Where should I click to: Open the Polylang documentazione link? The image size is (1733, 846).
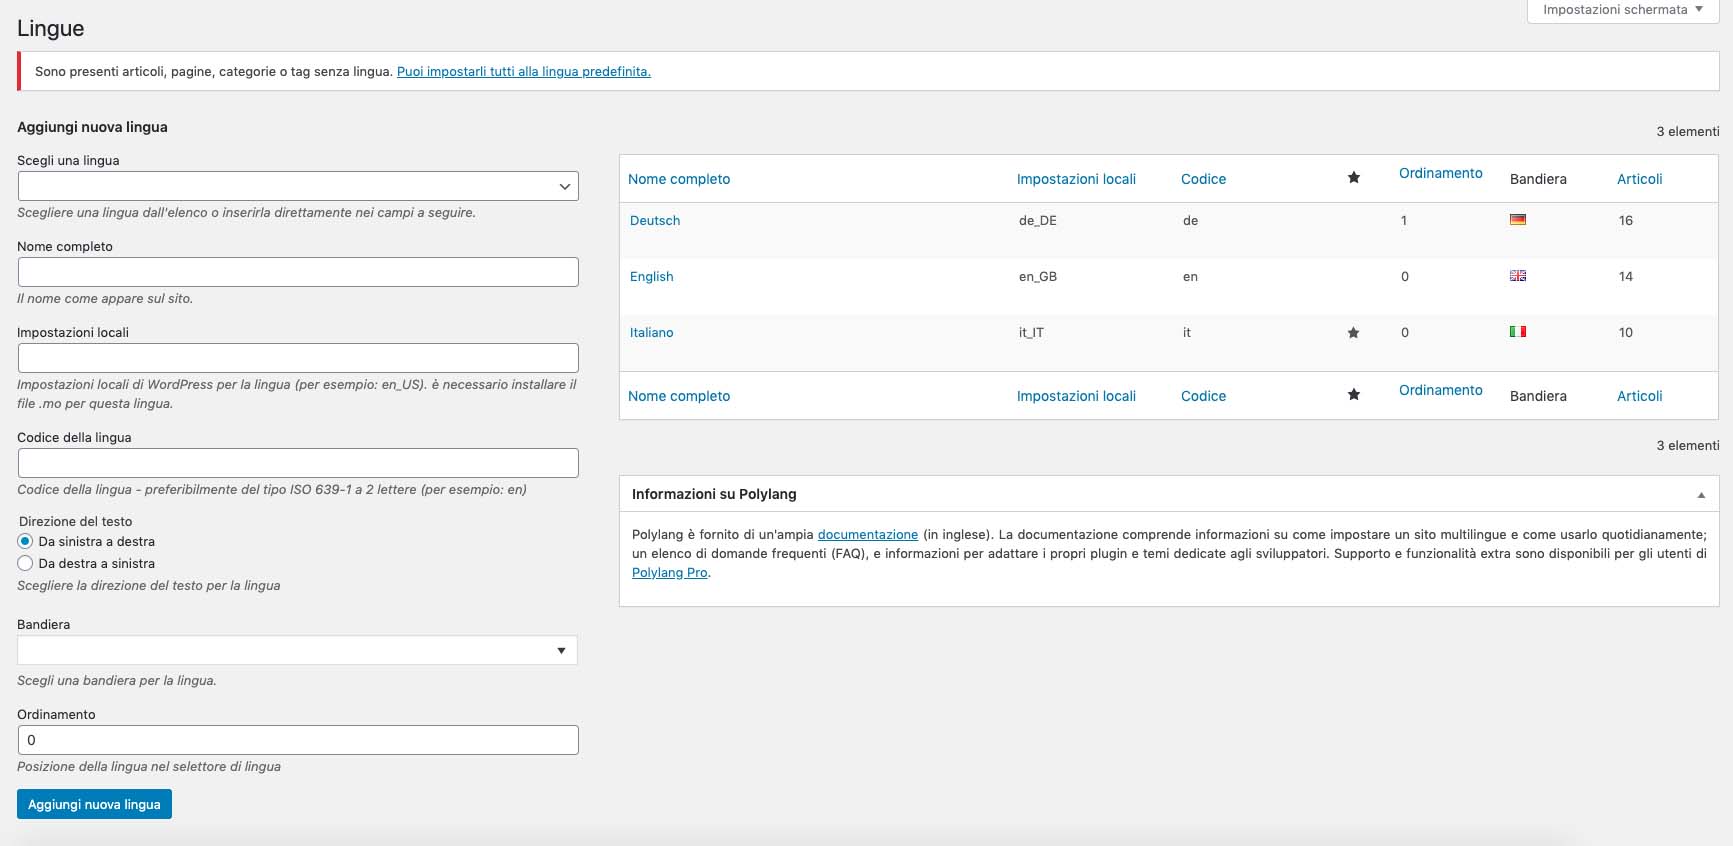tap(867, 535)
